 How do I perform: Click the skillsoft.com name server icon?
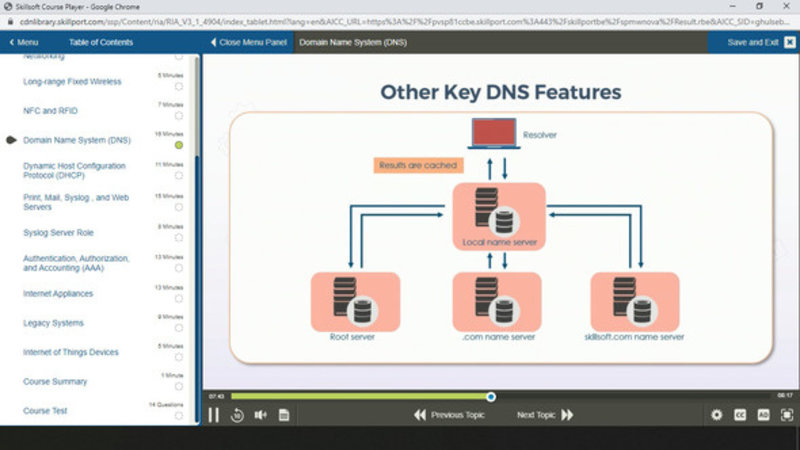(635, 302)
